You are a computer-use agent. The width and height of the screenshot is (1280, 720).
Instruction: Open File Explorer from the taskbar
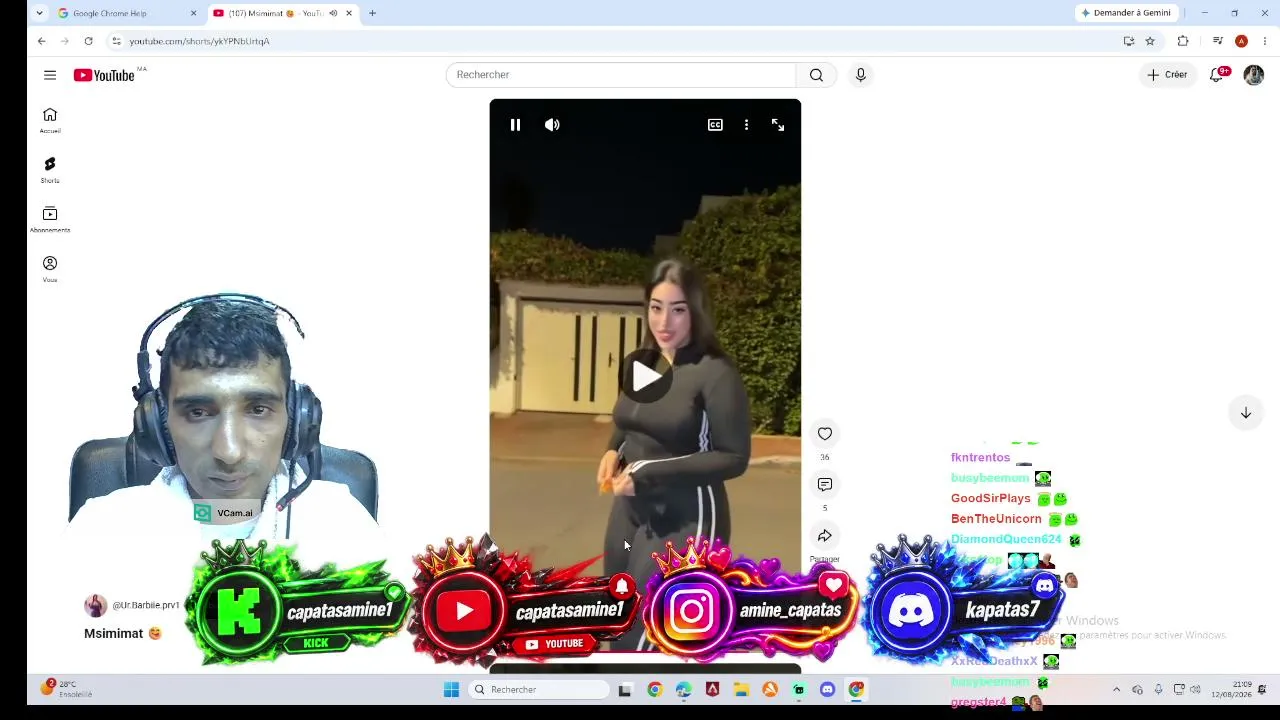(741, 689)
